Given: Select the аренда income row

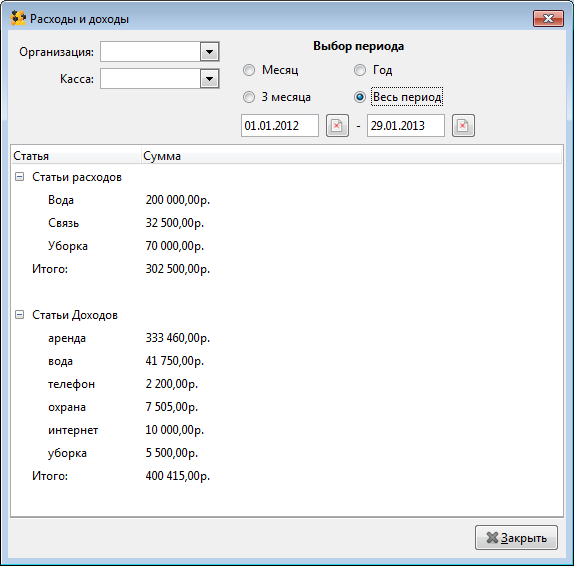Looking at the screenshot, I should [287, 338].
